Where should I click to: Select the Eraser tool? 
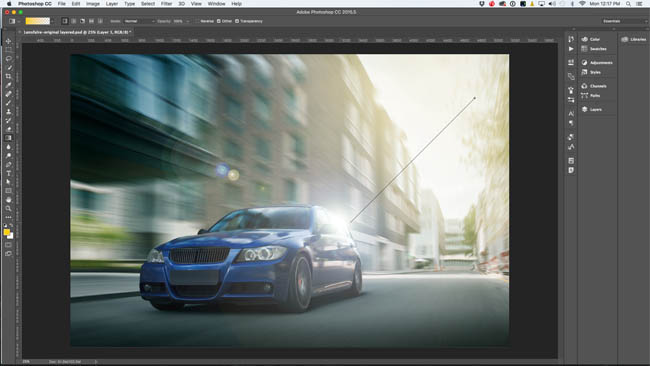(x=8, y=129)
